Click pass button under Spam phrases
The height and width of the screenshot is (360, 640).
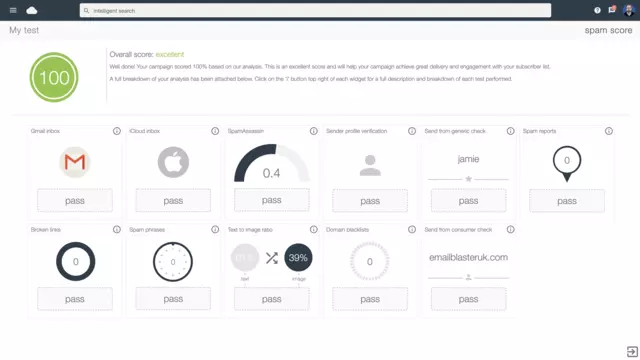click(173, 299)
